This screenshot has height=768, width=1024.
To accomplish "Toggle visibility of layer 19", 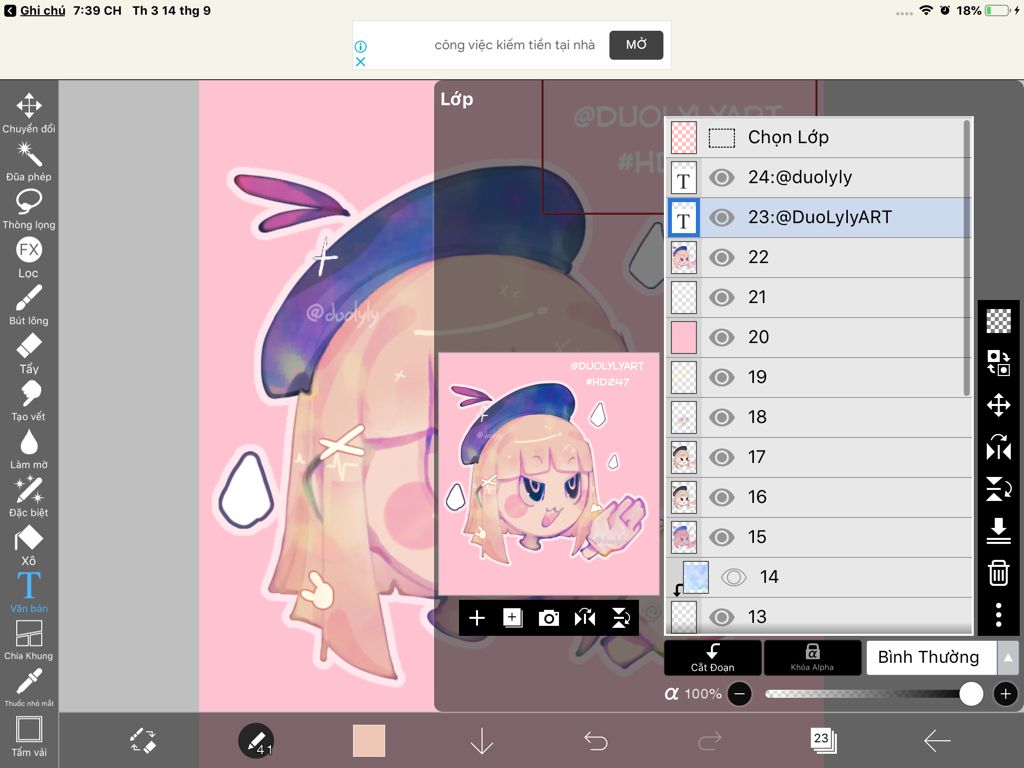I will [722, 377].
